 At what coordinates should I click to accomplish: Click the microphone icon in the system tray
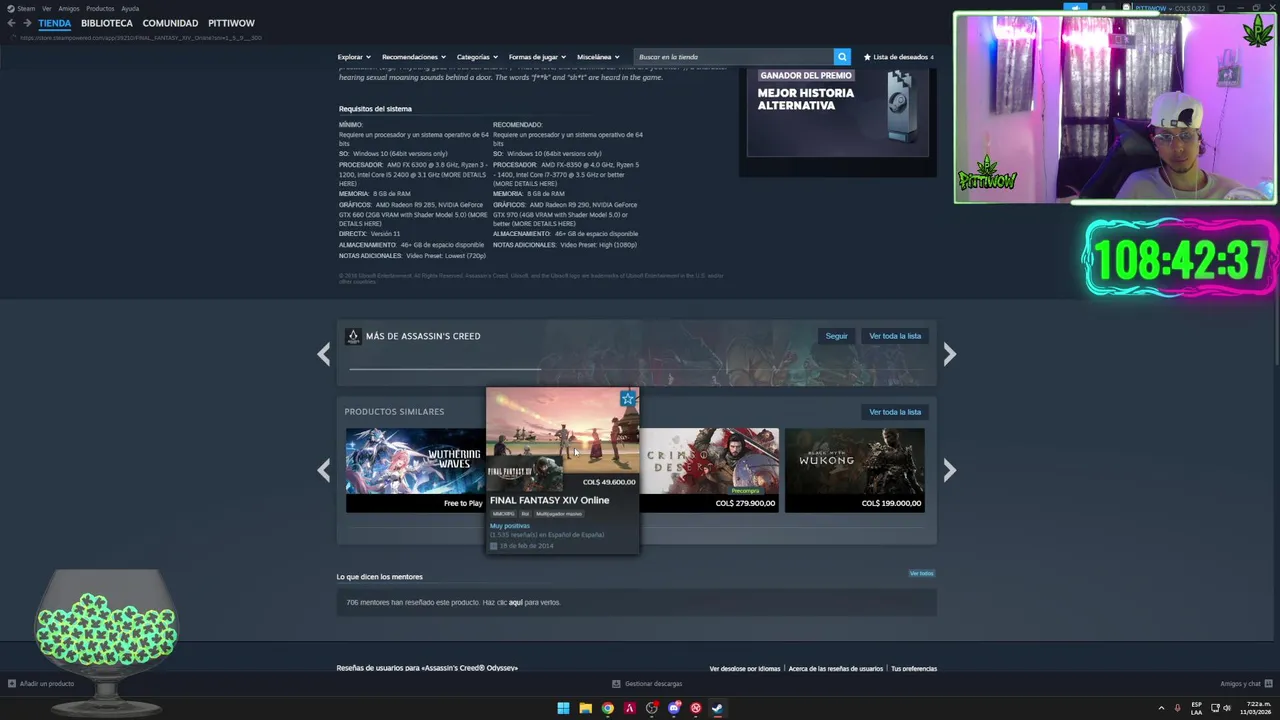1177,708
